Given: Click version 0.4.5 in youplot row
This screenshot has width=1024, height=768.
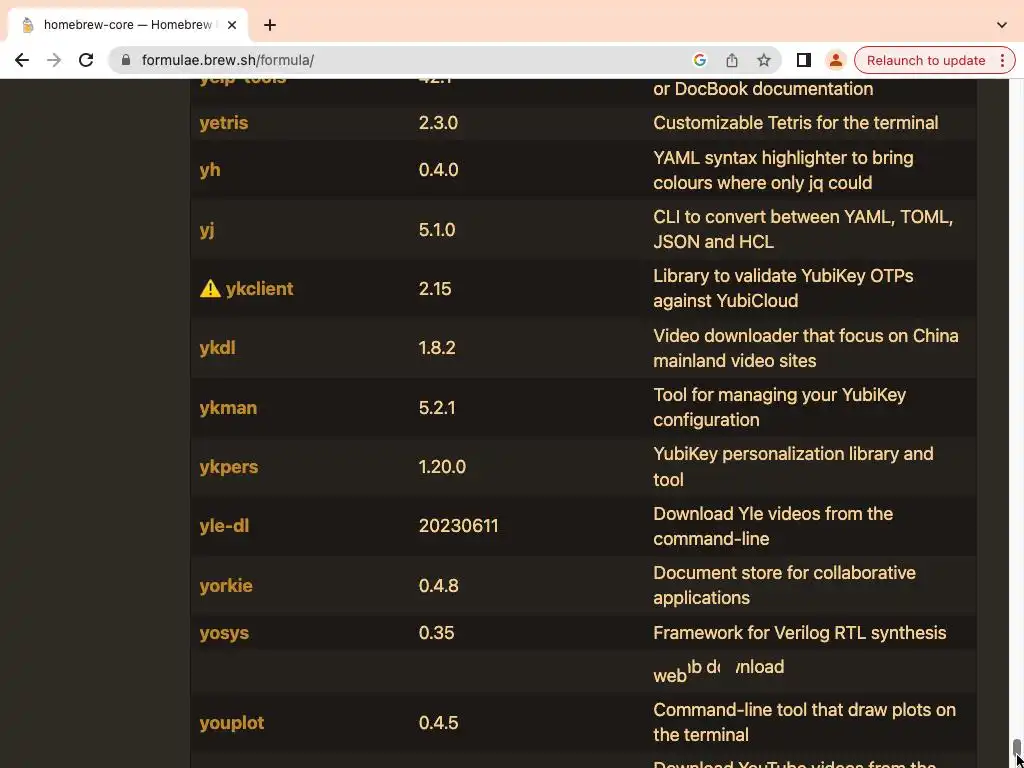Looking at the screenshot, I should point(438,723).
